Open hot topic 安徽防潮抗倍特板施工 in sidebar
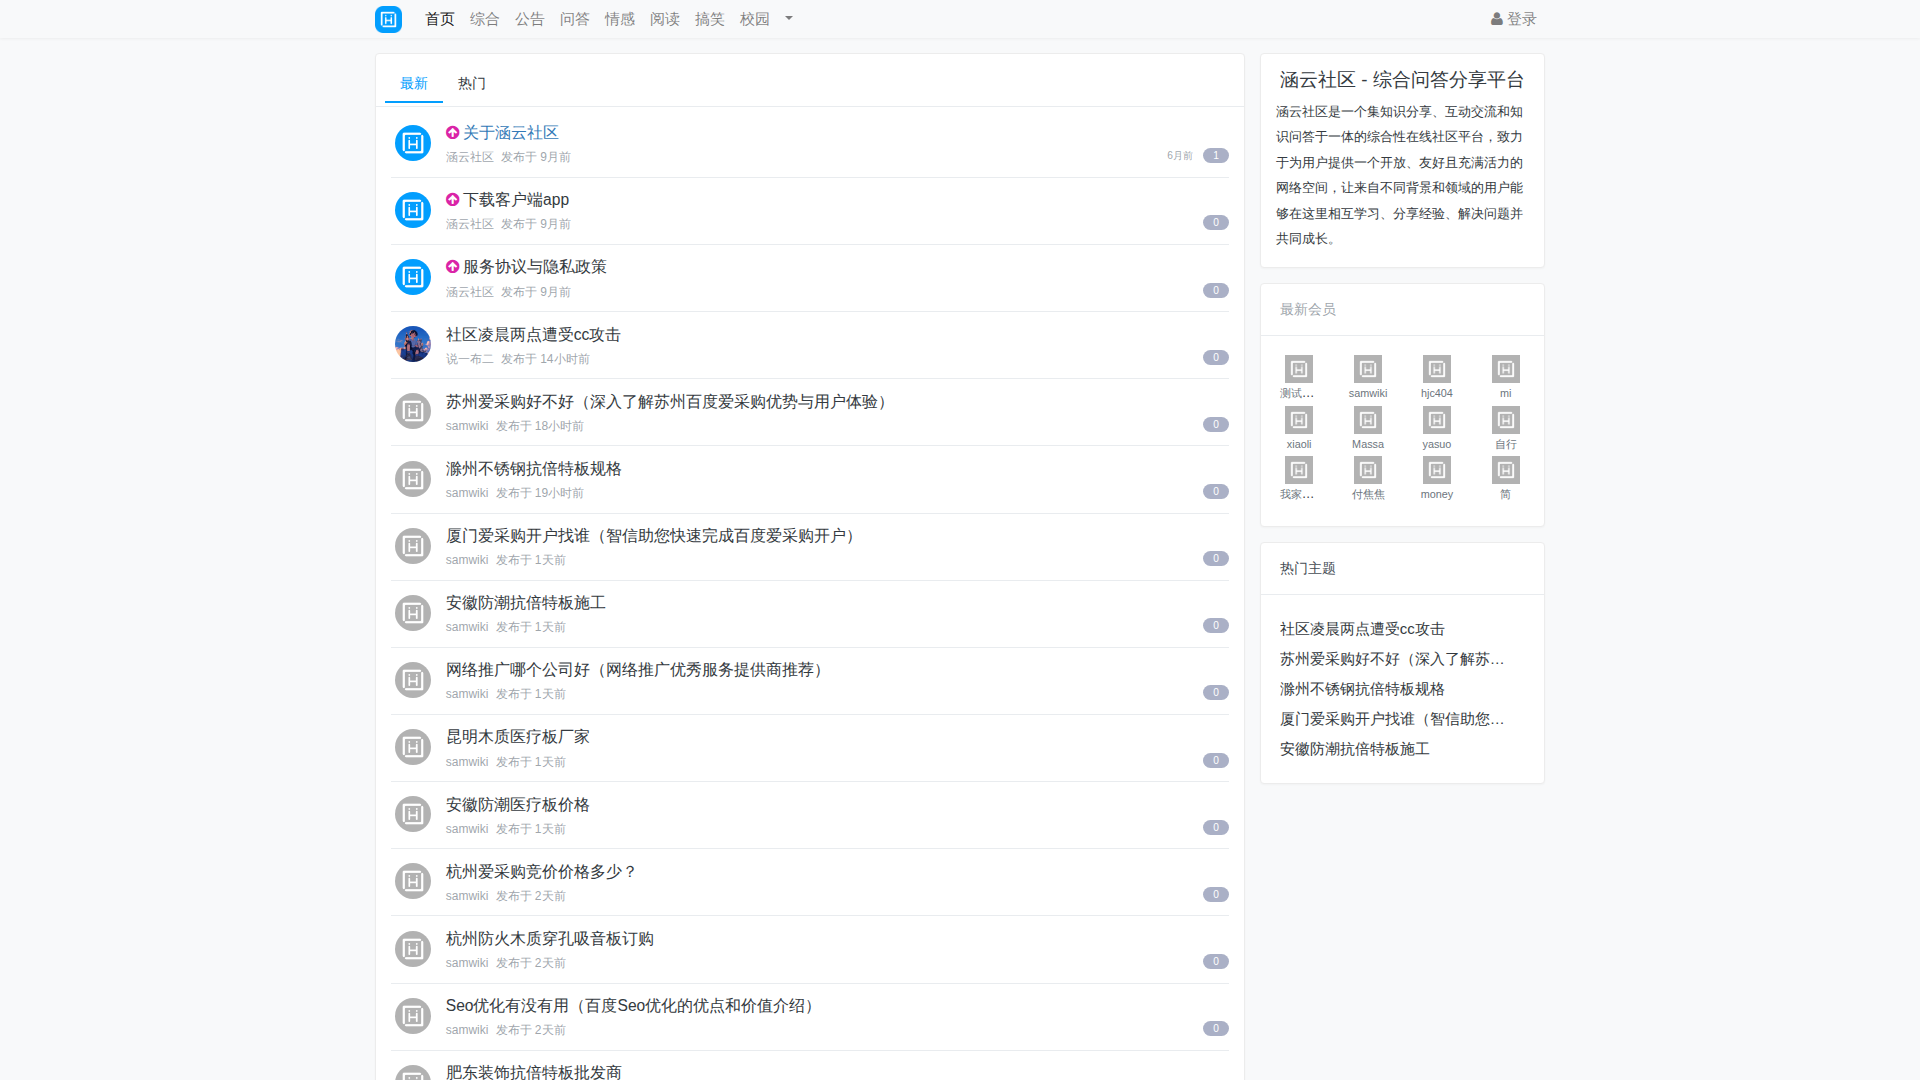Viewport: 1920px width, 1080px height. (x=1354, y=749)
